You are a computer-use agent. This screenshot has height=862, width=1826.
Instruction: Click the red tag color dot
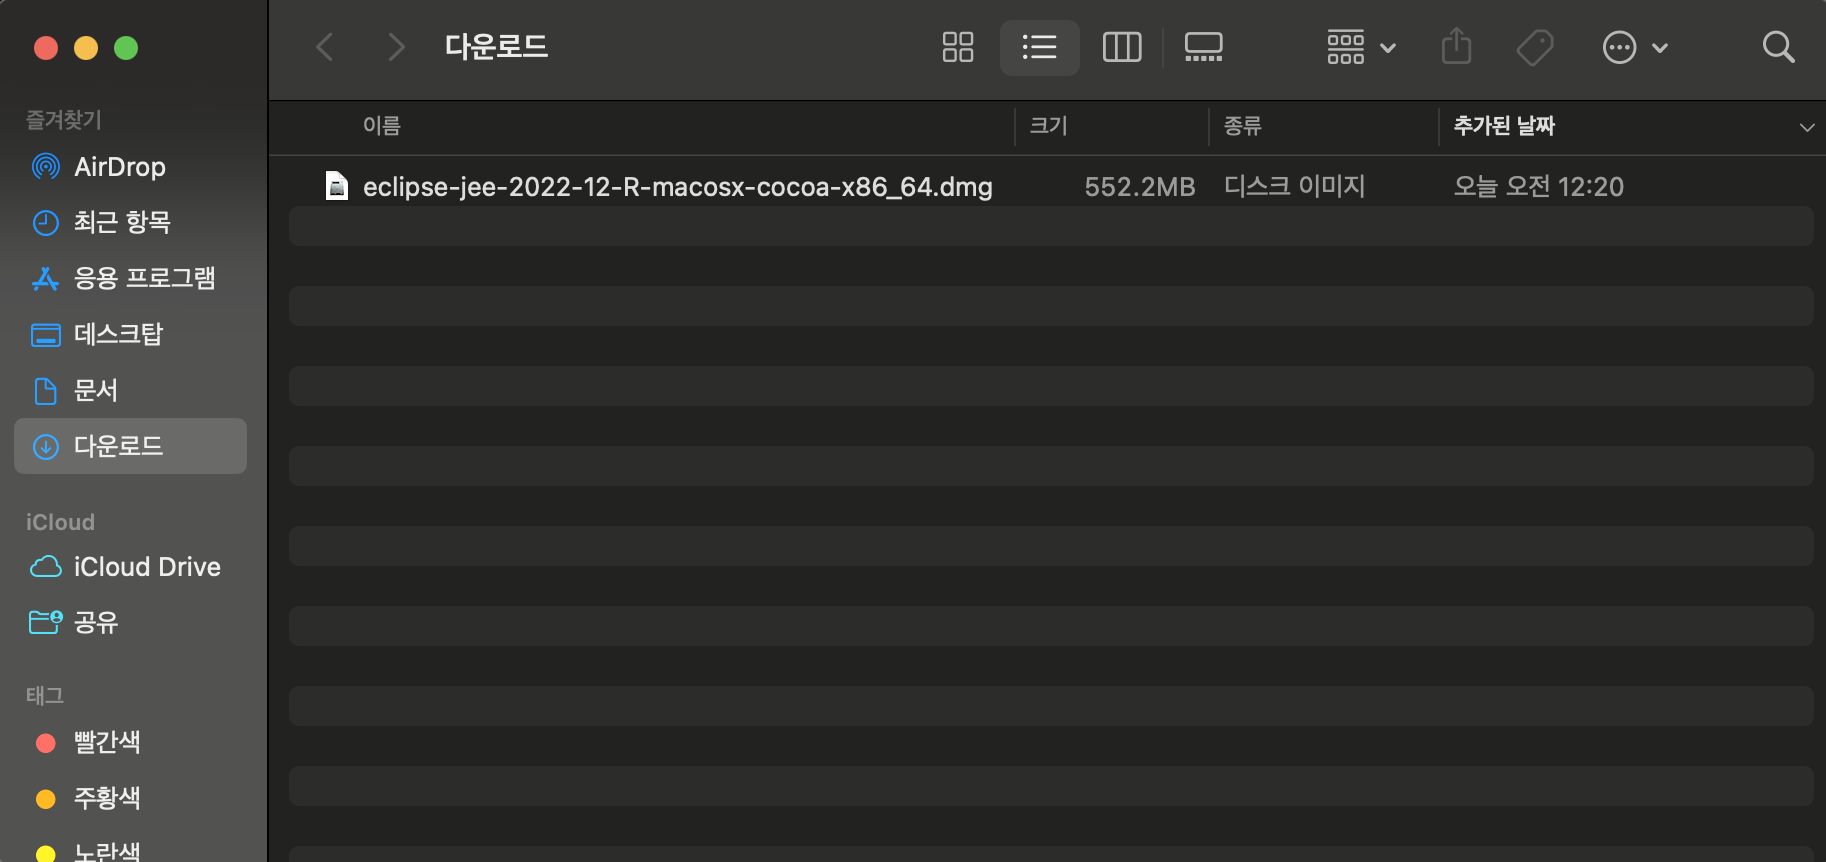pyautogui.click(x=45, y=743)
